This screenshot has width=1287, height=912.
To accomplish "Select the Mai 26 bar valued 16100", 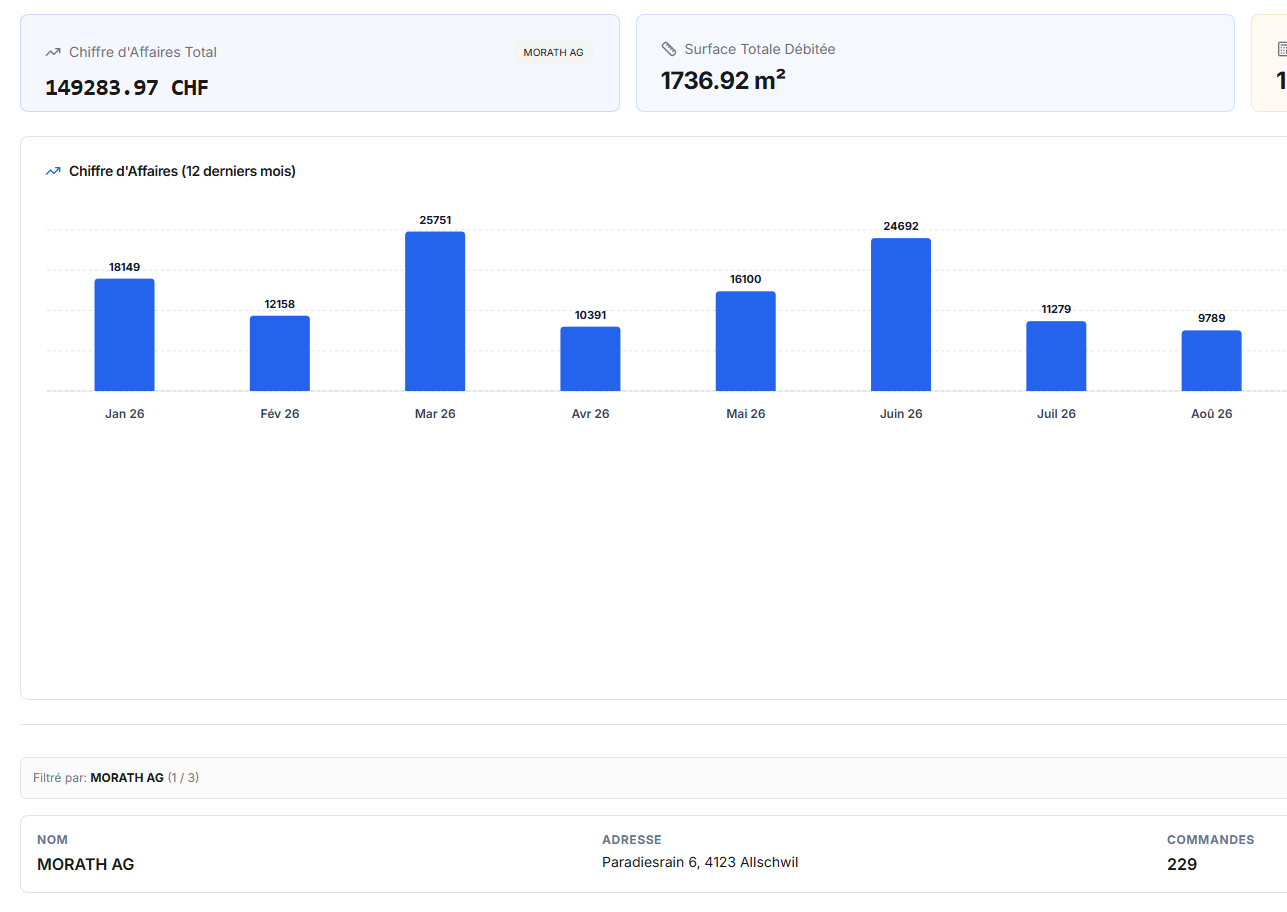I will (x=746, y=341).
